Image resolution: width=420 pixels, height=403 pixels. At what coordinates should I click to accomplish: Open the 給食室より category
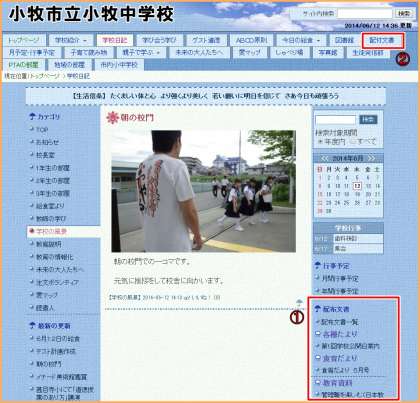click(50, 206)
